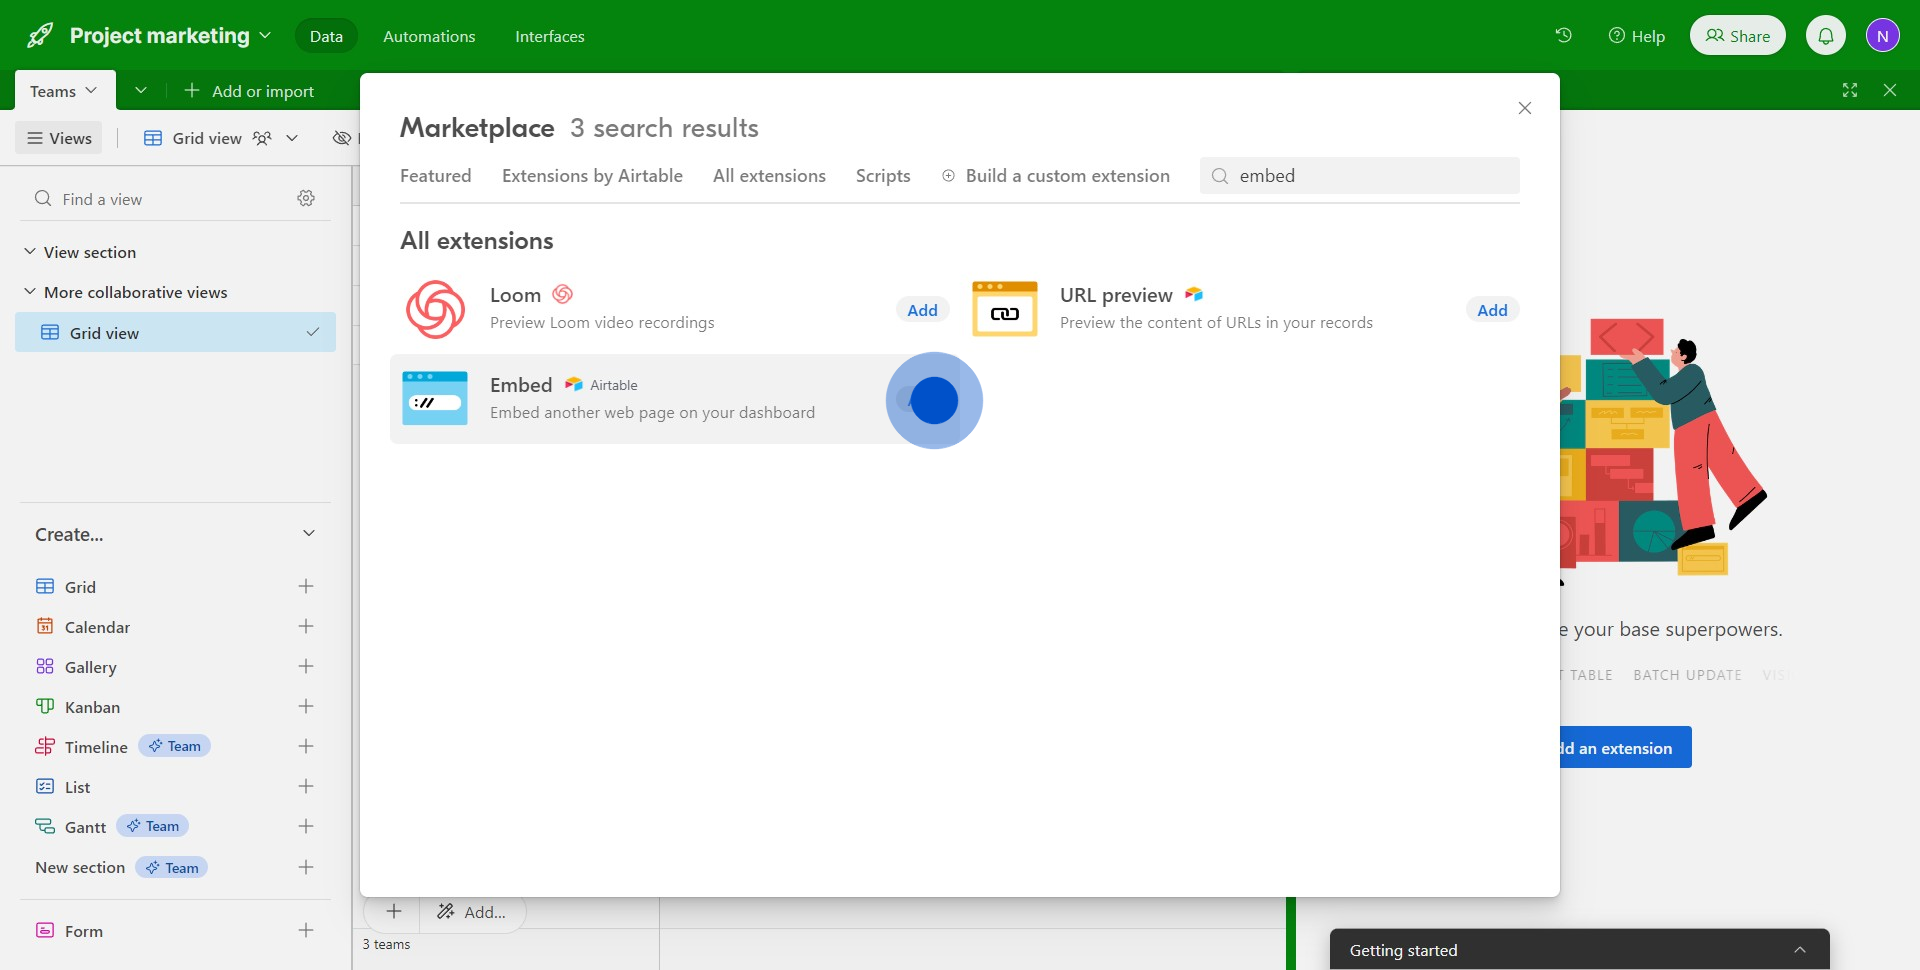
Task: Click the Loom extension logo
Action: coord(435,309)
